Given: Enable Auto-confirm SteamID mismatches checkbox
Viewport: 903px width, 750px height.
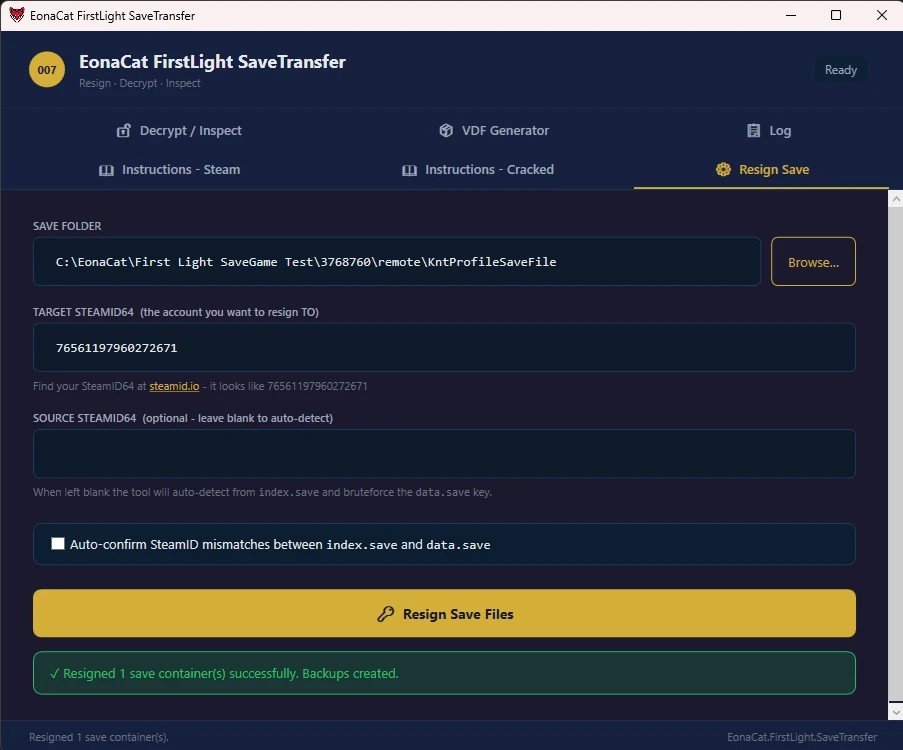Looking at the screenshot, I should [x=58, y=544].
